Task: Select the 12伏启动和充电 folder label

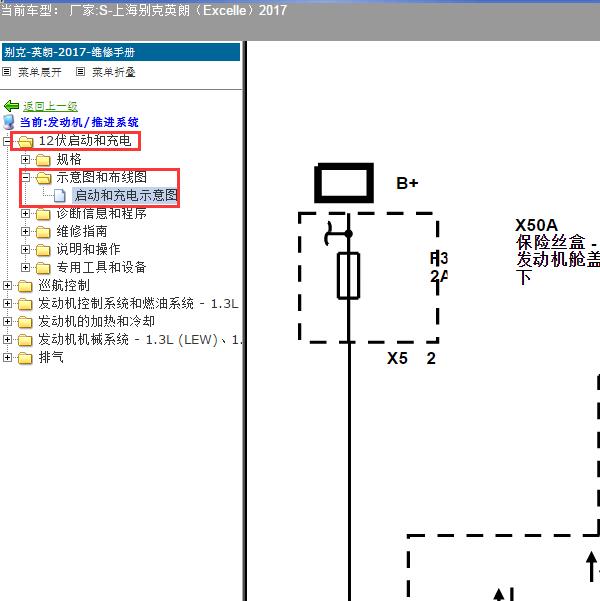Action: pyautogui.click(x=85, y=141)
